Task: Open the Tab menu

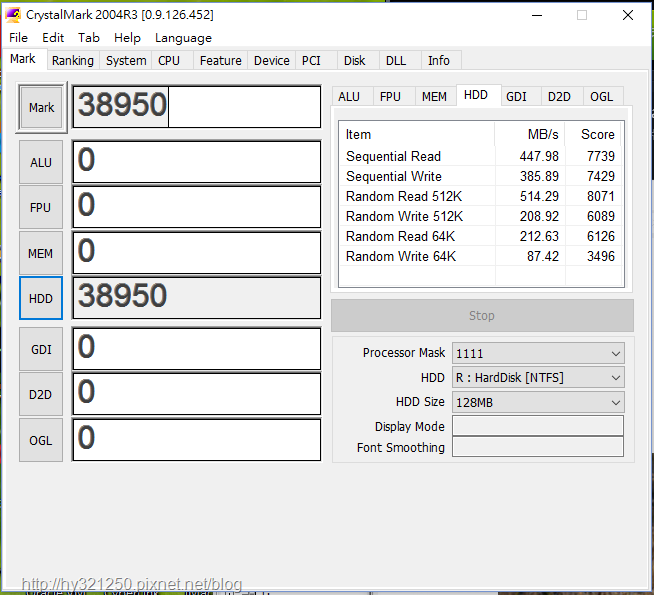Action: click(88, 38)
